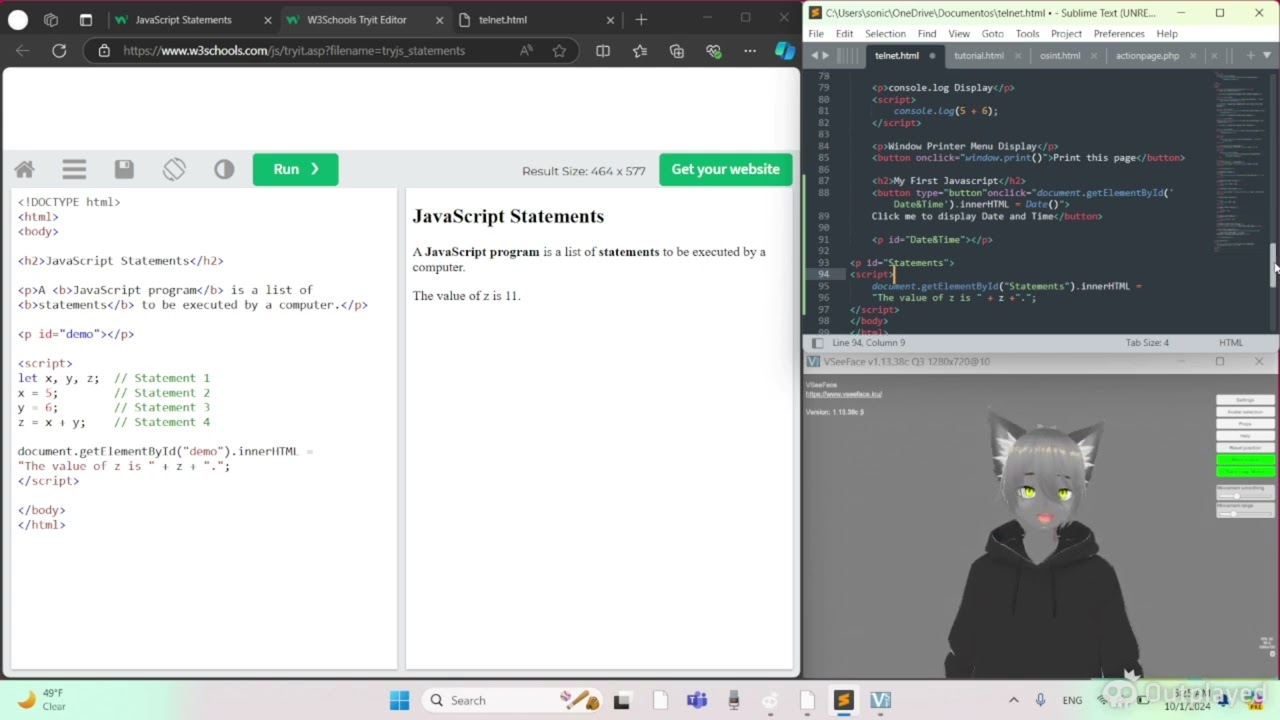This screenshot has width=1280, height=720.
Task: Open Sublime Text Help menu
Action: [1167, 33]
